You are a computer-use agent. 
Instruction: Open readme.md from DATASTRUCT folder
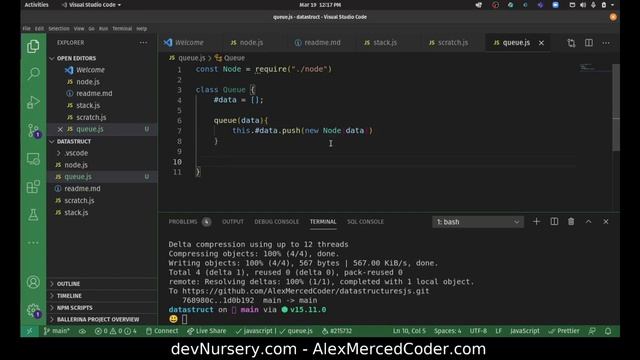(x=82, y=189)
